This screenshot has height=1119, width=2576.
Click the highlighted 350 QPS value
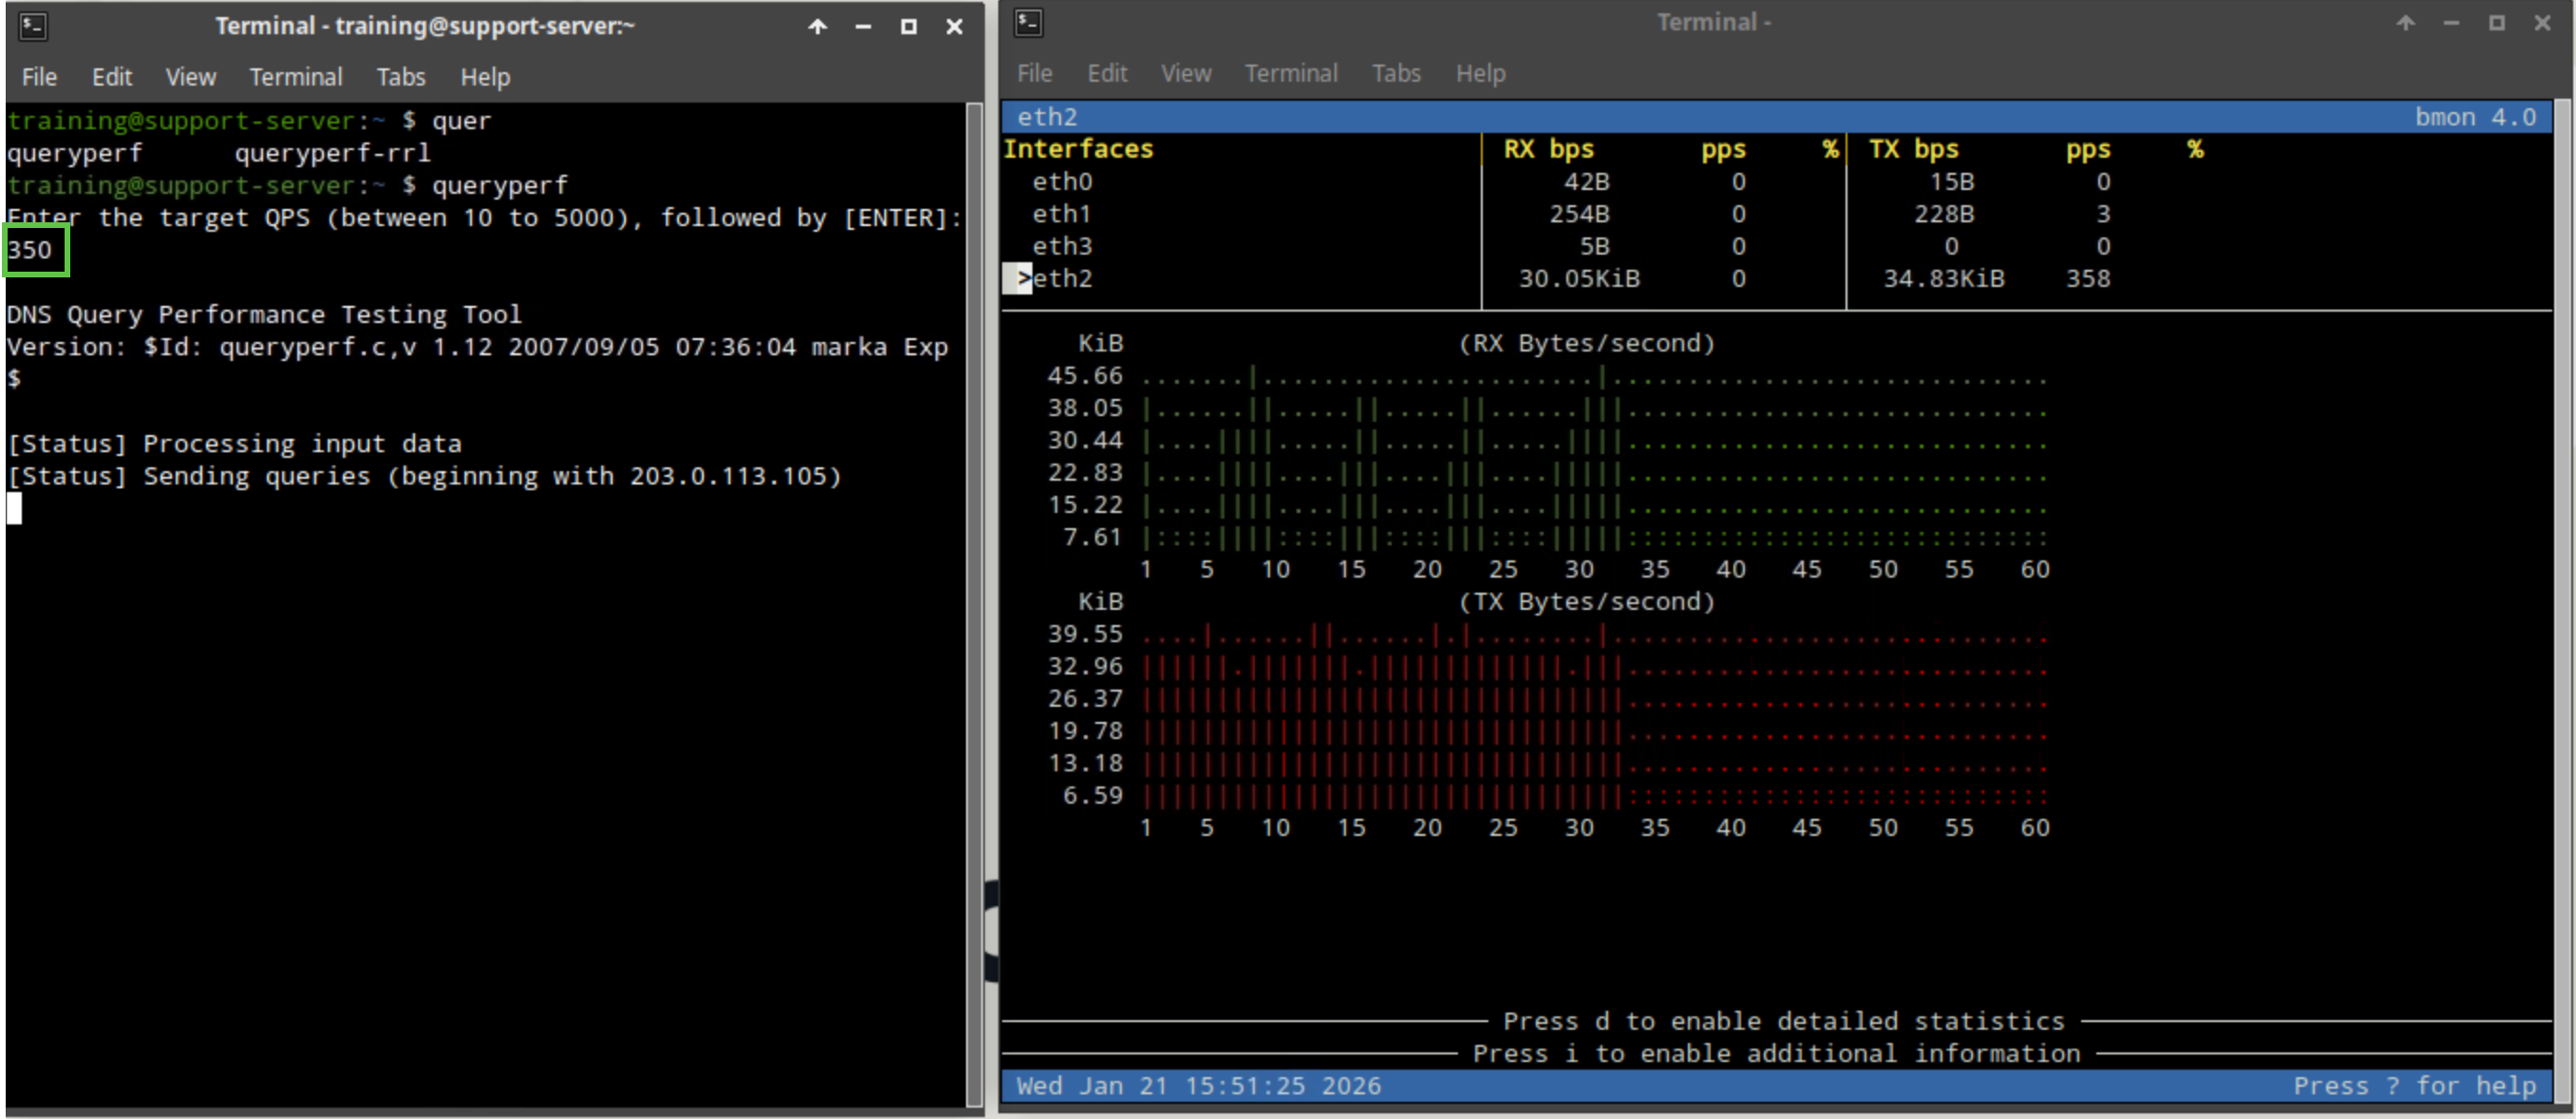pos(34,250)
